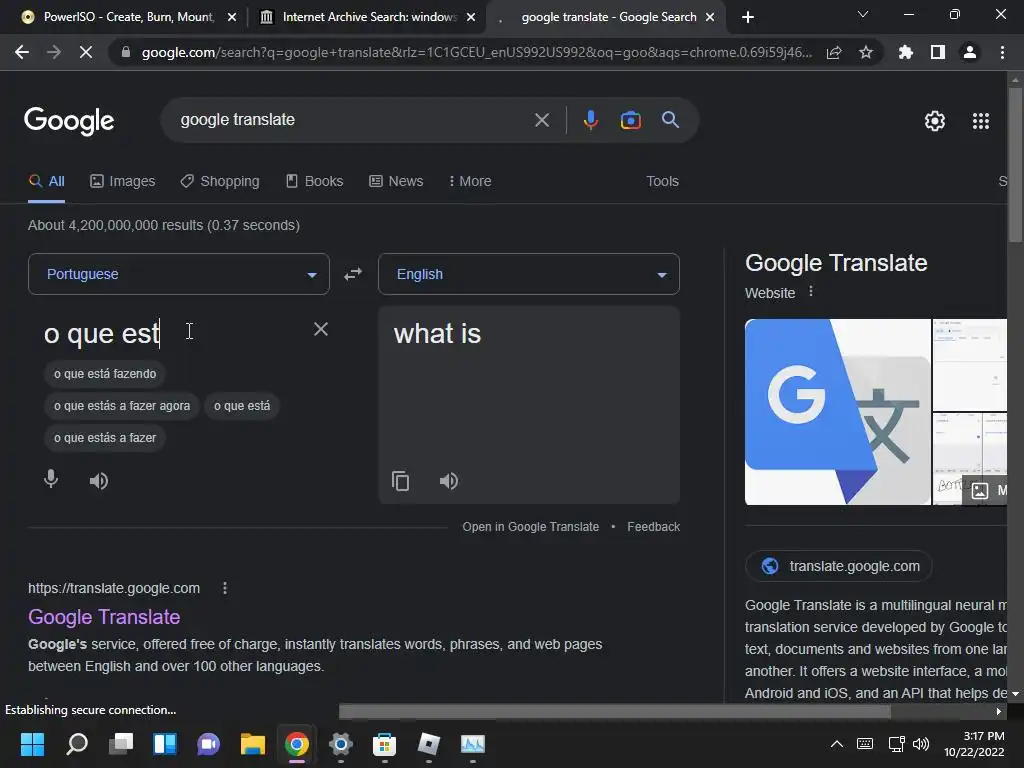The width and height of the screenshot is (1024, 768).
Task: Open Chrome profile avatar
Action: 970,52
